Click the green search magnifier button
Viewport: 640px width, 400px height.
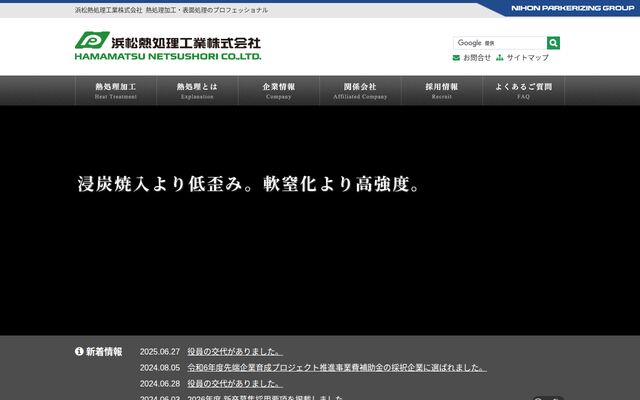tap(553, 43)
